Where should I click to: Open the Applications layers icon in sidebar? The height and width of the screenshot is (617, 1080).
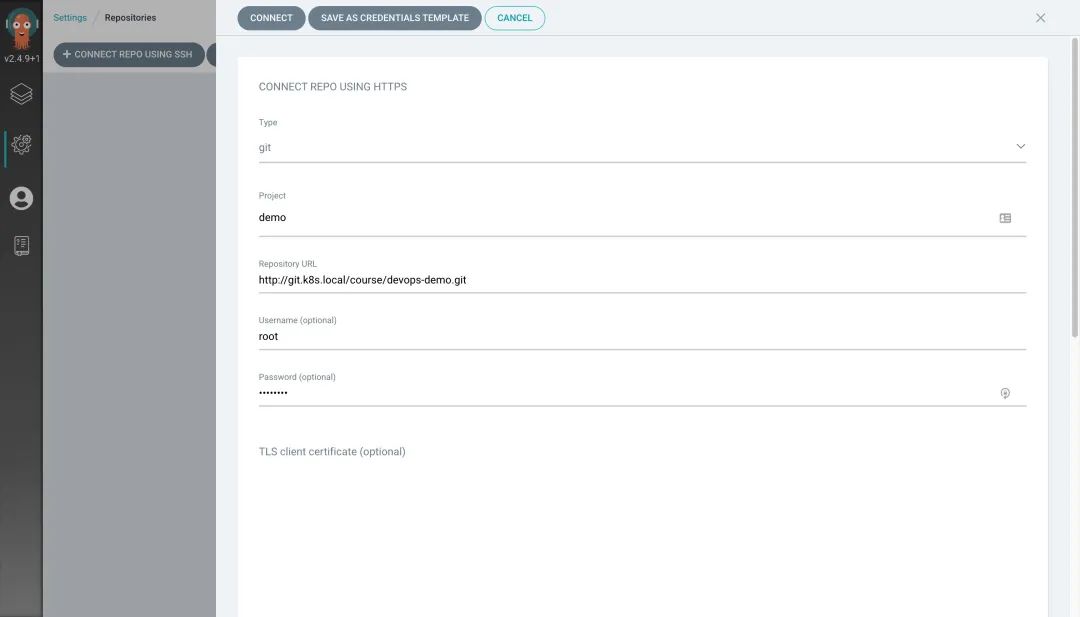(21, 94)
